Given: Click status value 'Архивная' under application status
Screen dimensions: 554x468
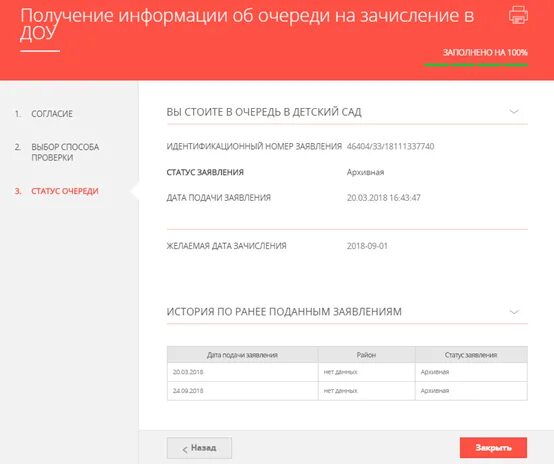Looking at the screenshot, I should [x=365, y=172].
